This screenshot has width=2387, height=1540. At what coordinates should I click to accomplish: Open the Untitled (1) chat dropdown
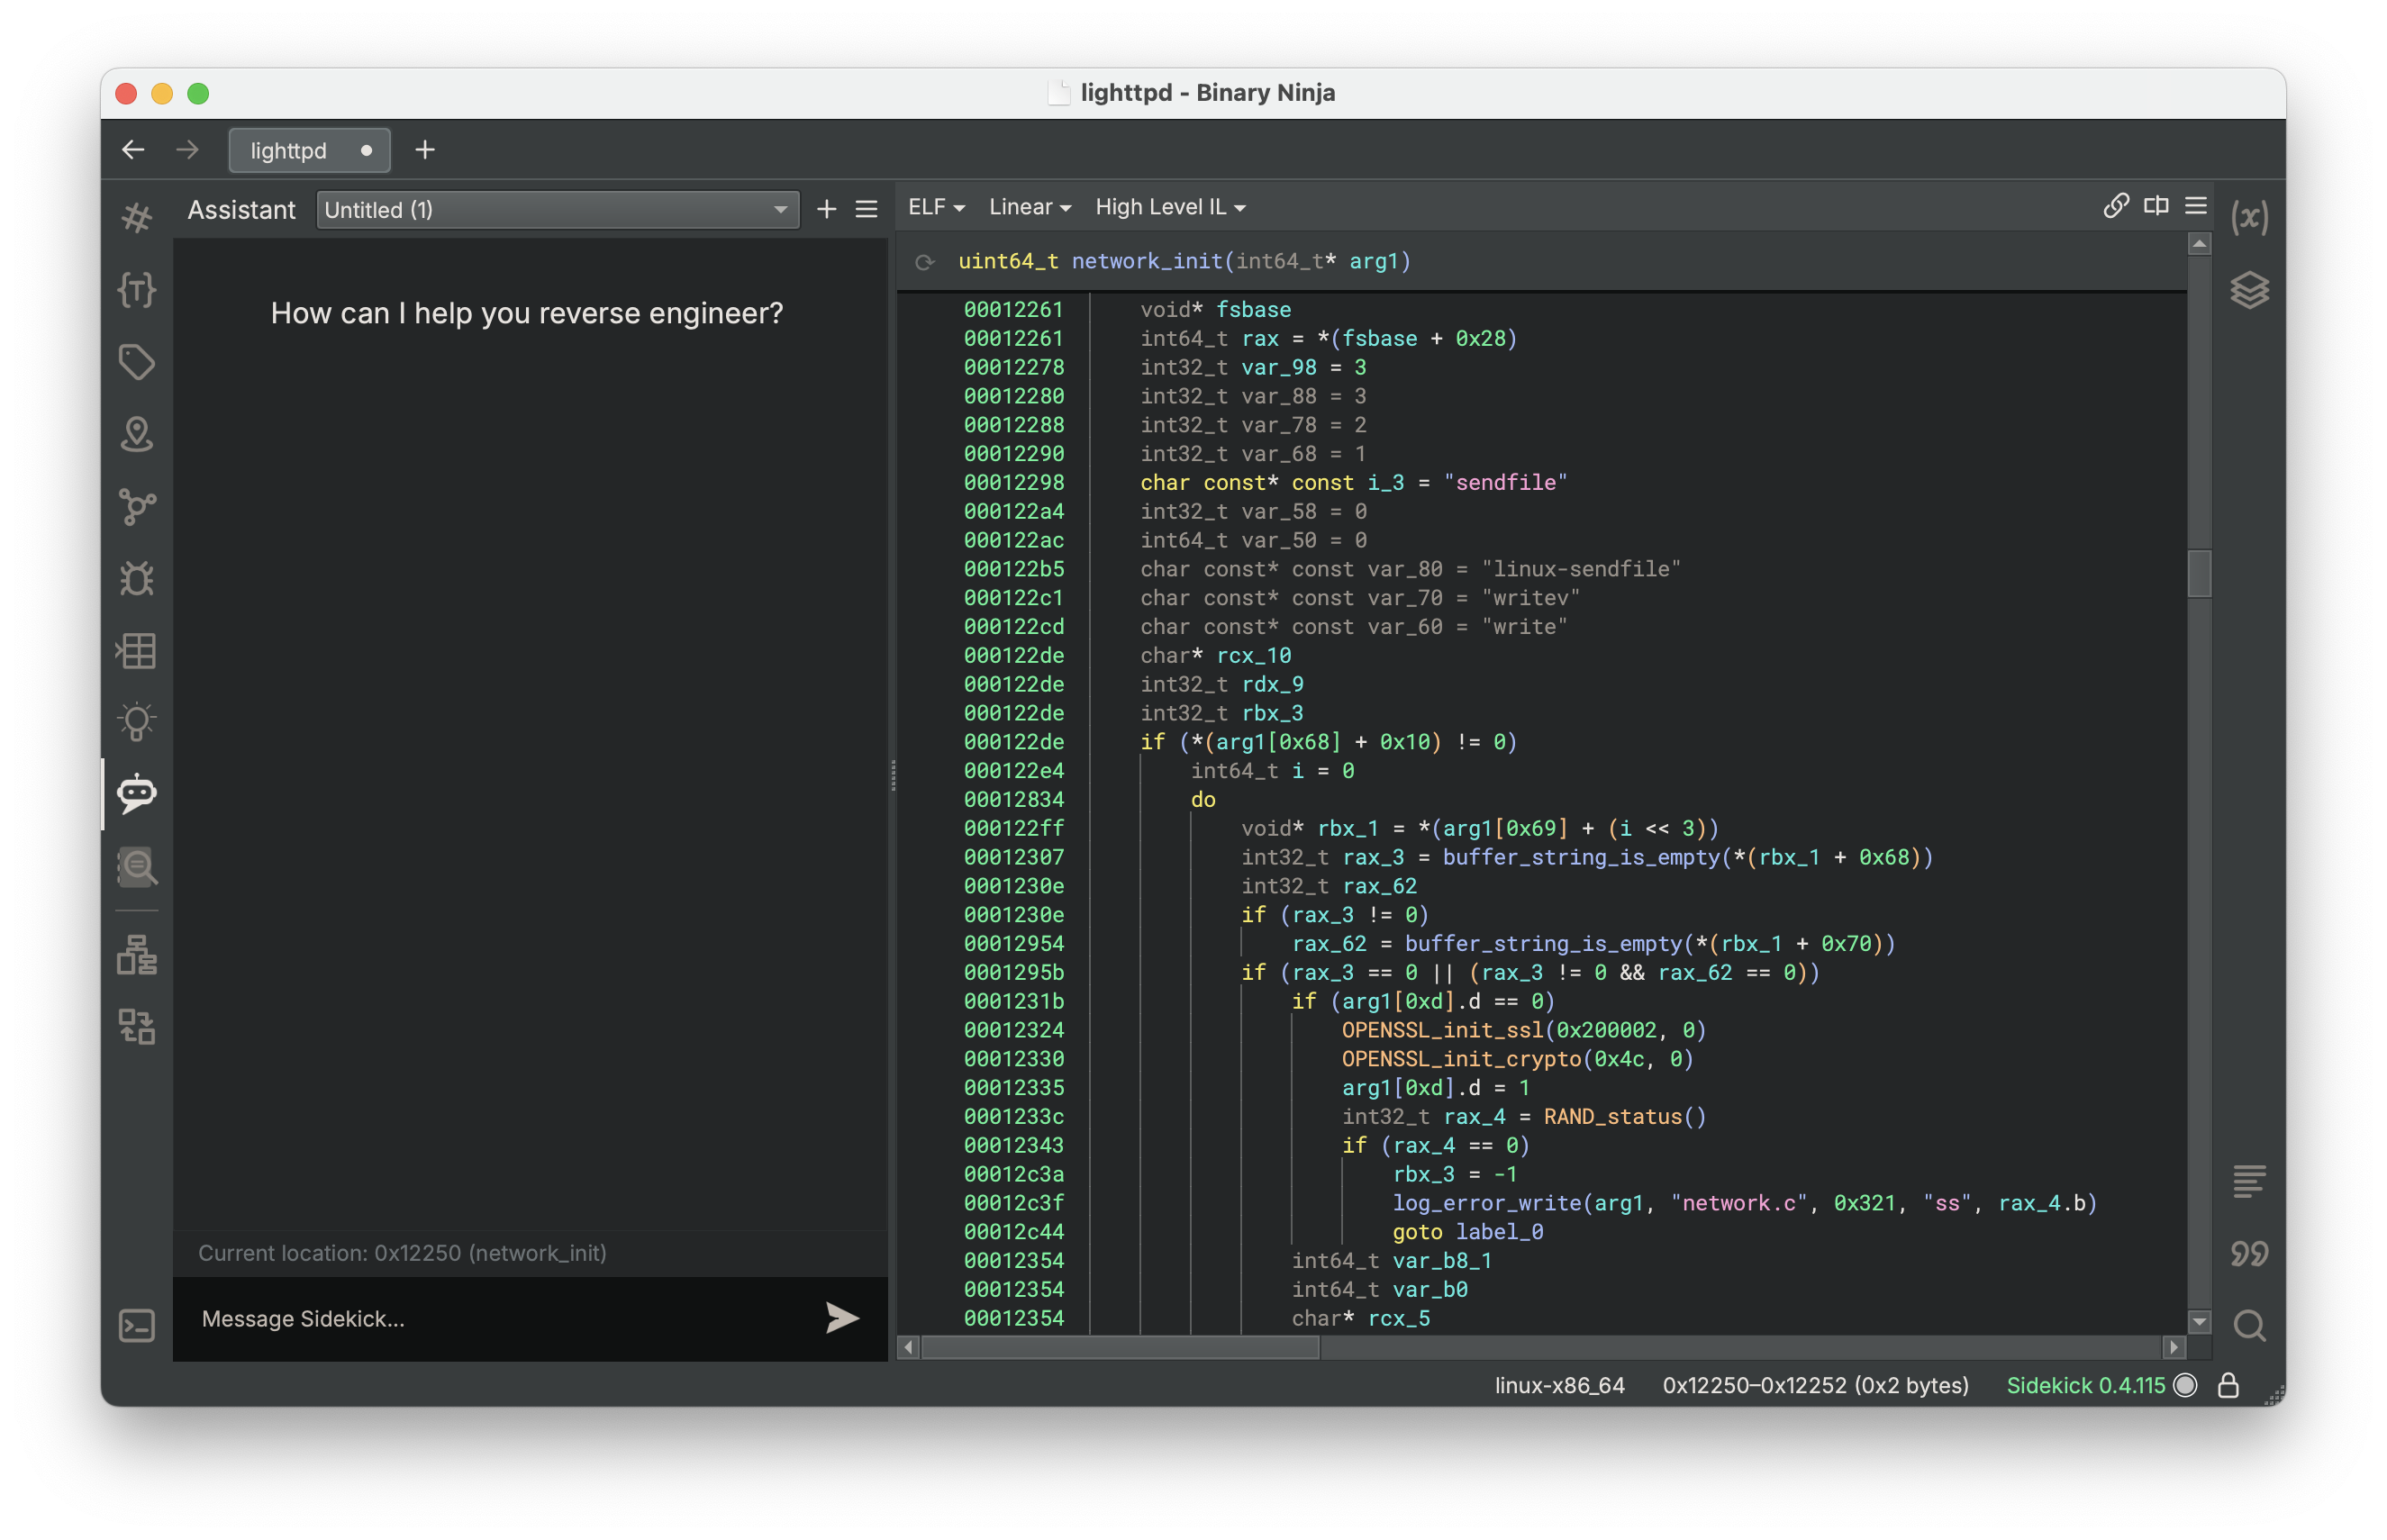557,210
